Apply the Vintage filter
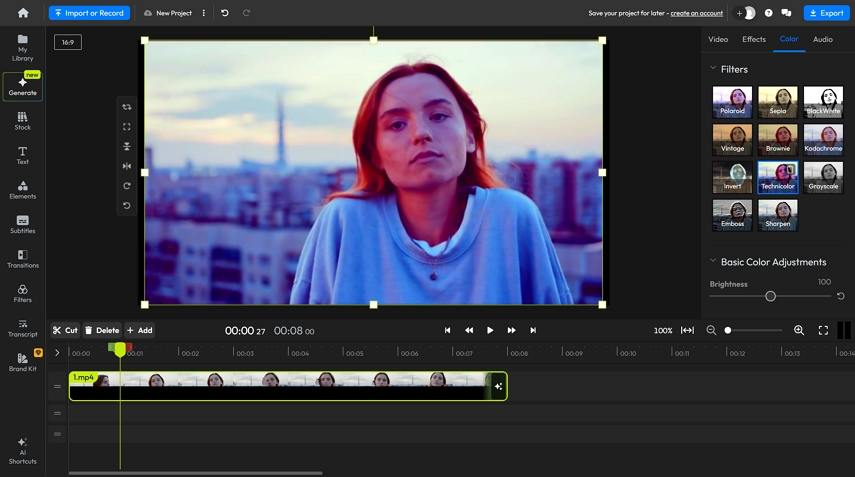The image size is (855, 477). pos(732,140)
